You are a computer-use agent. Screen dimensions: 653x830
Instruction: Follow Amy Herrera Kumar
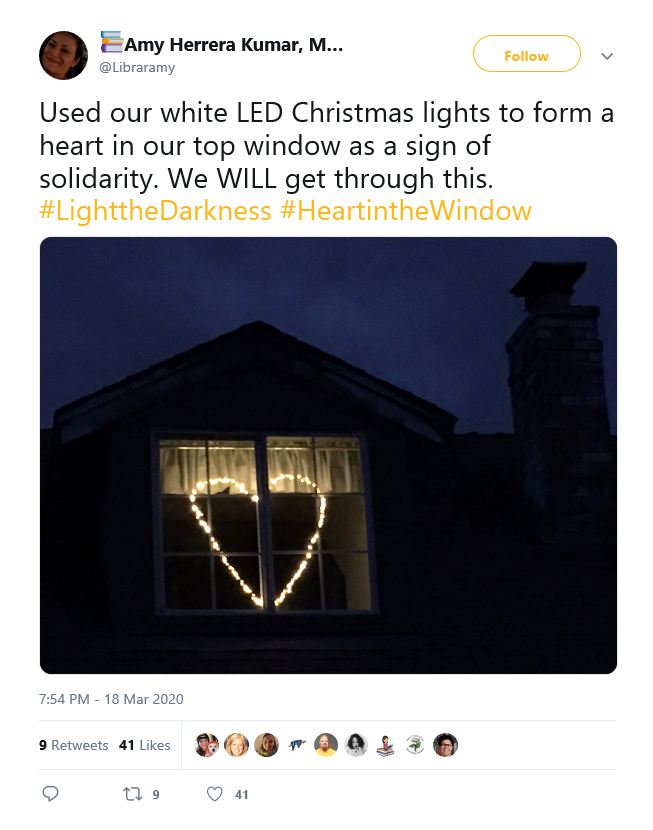pyautogui.click(x=526, y=55)
